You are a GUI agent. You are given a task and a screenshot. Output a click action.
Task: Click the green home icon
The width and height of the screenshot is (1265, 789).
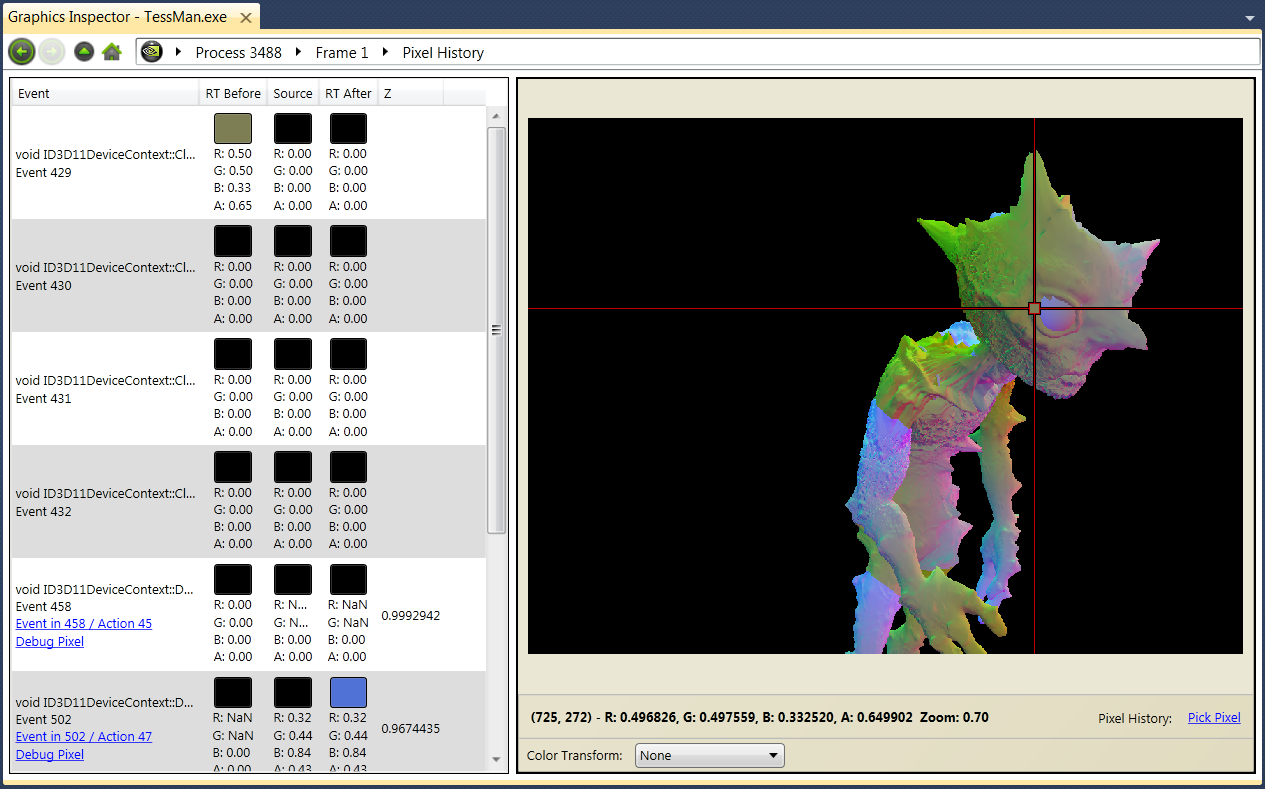[x=112, y=52]
